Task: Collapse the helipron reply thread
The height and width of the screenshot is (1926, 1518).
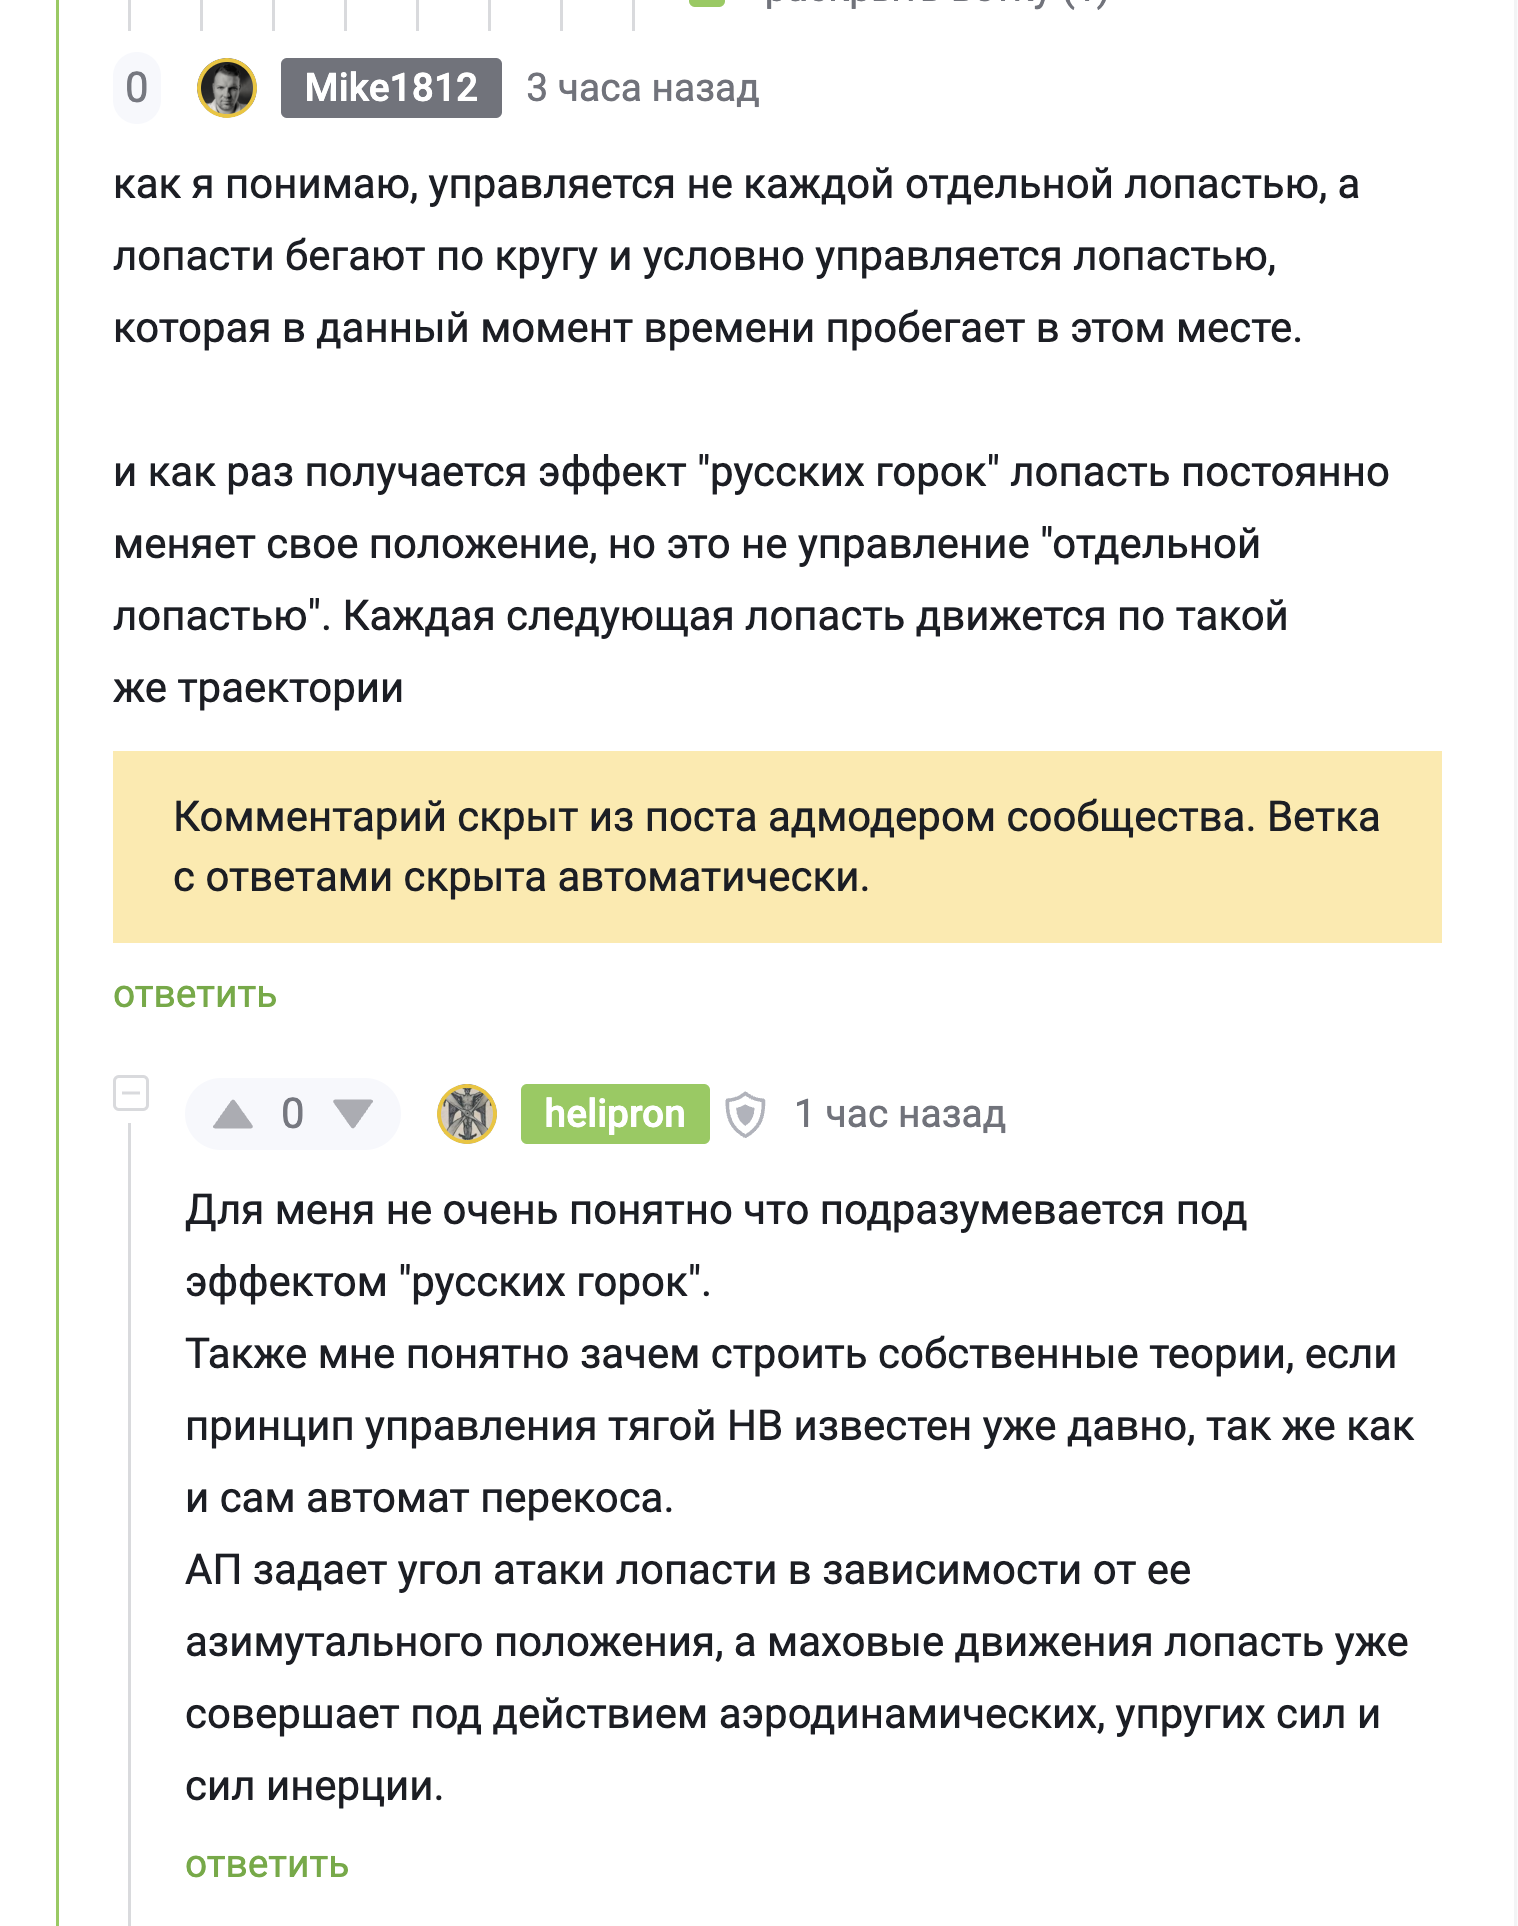Action: pos(131,1093)
